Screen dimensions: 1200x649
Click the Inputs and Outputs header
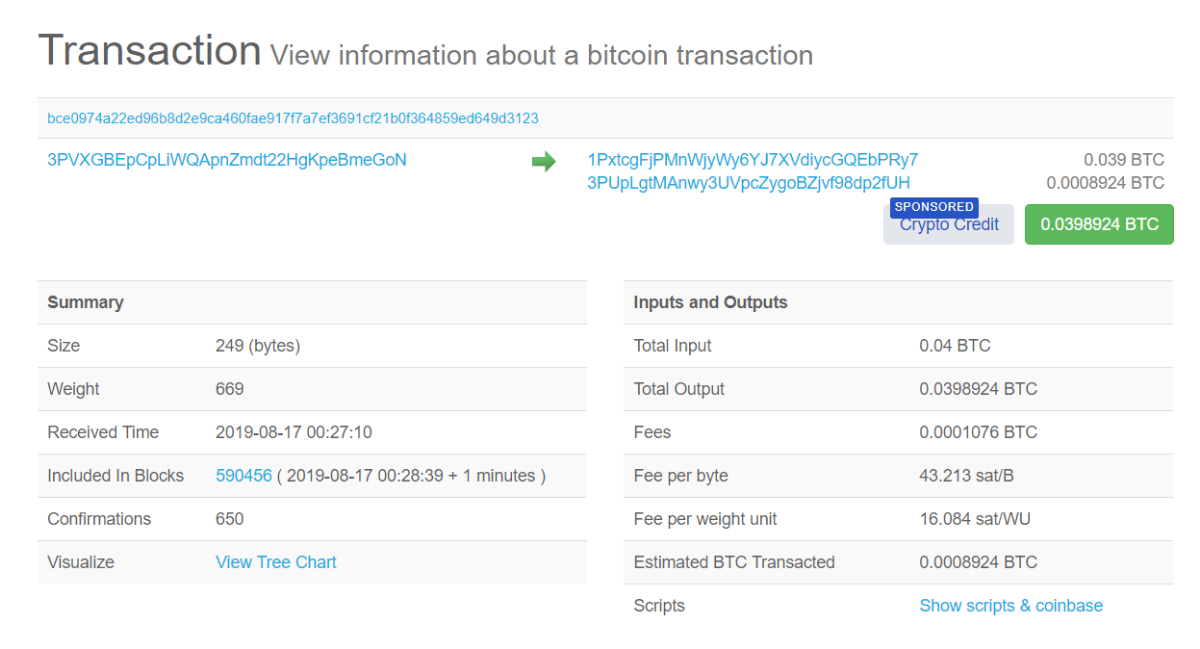898,302
